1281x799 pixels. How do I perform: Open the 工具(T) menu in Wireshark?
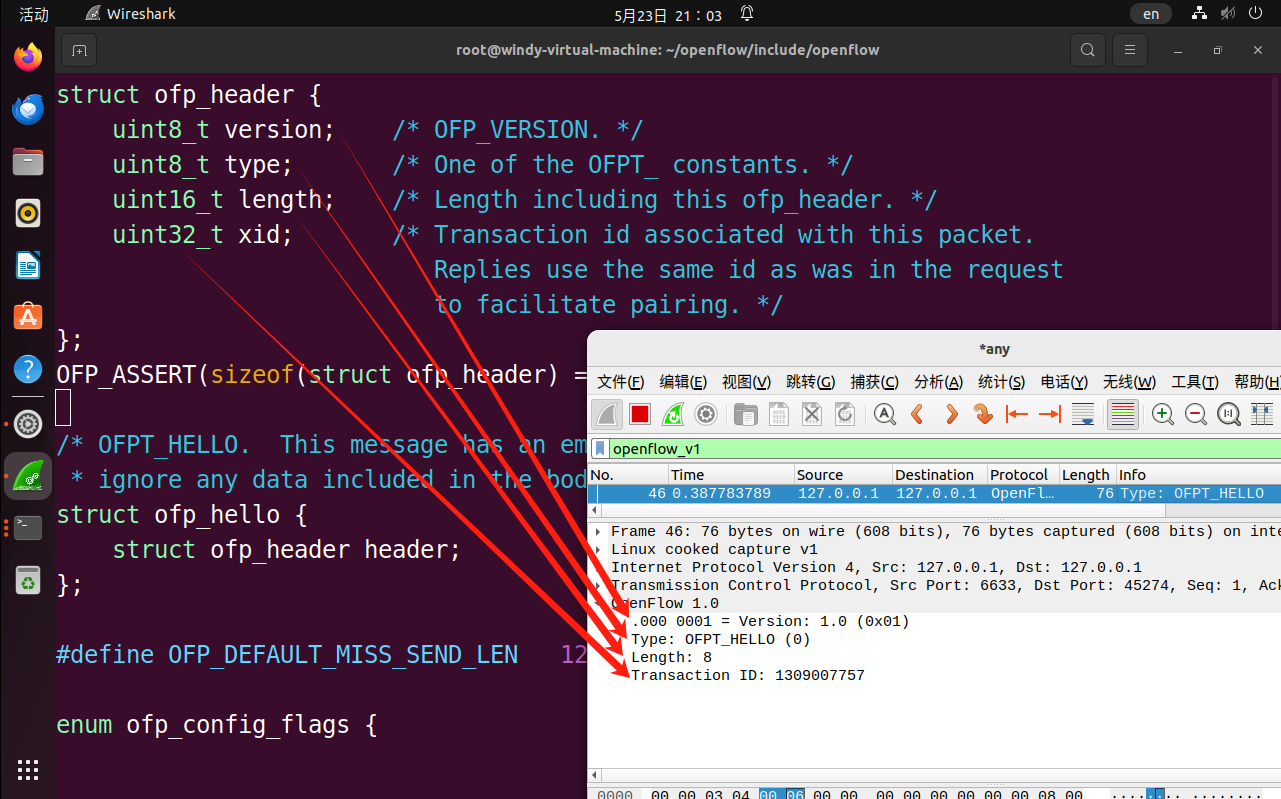click(1194, 382)
